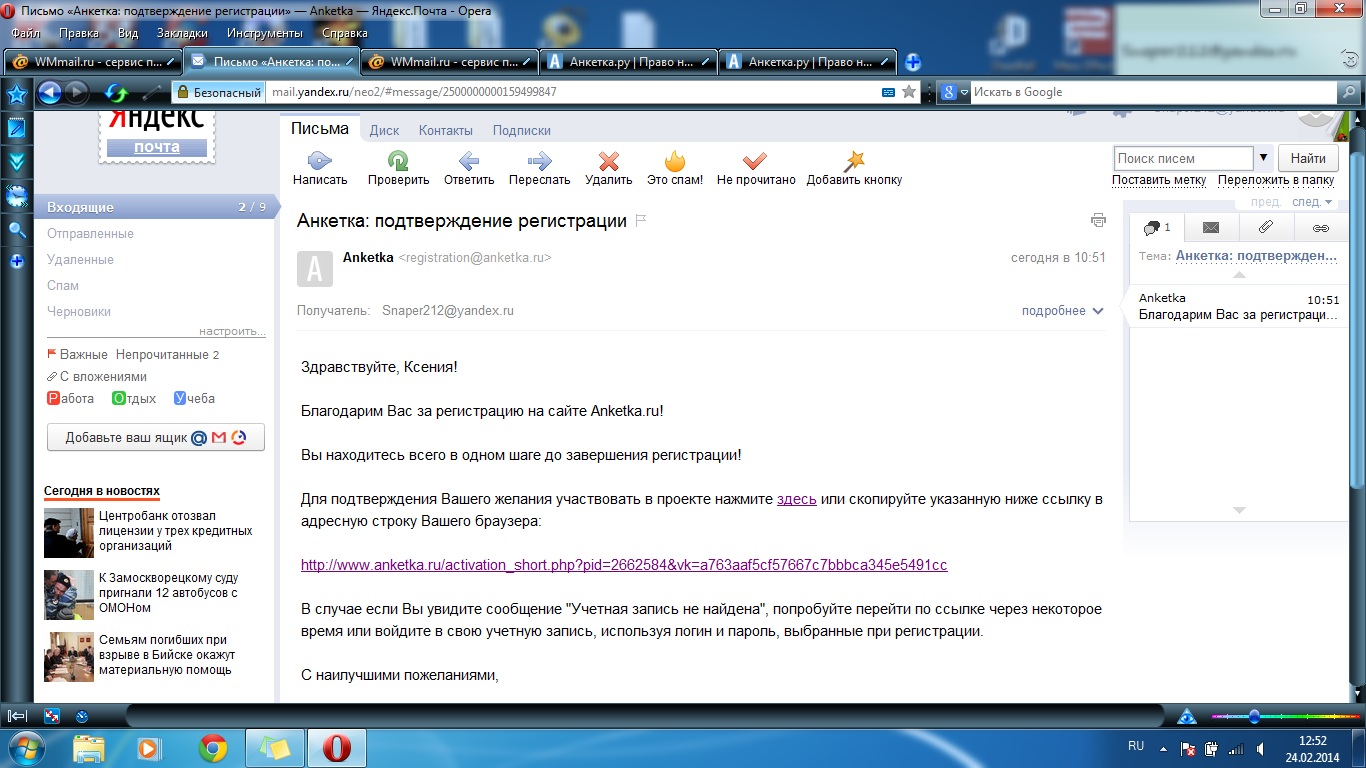The image size is (1366, 768).
Task: Follow the здесь confirmation link
Action: click(x=797, y=499)
